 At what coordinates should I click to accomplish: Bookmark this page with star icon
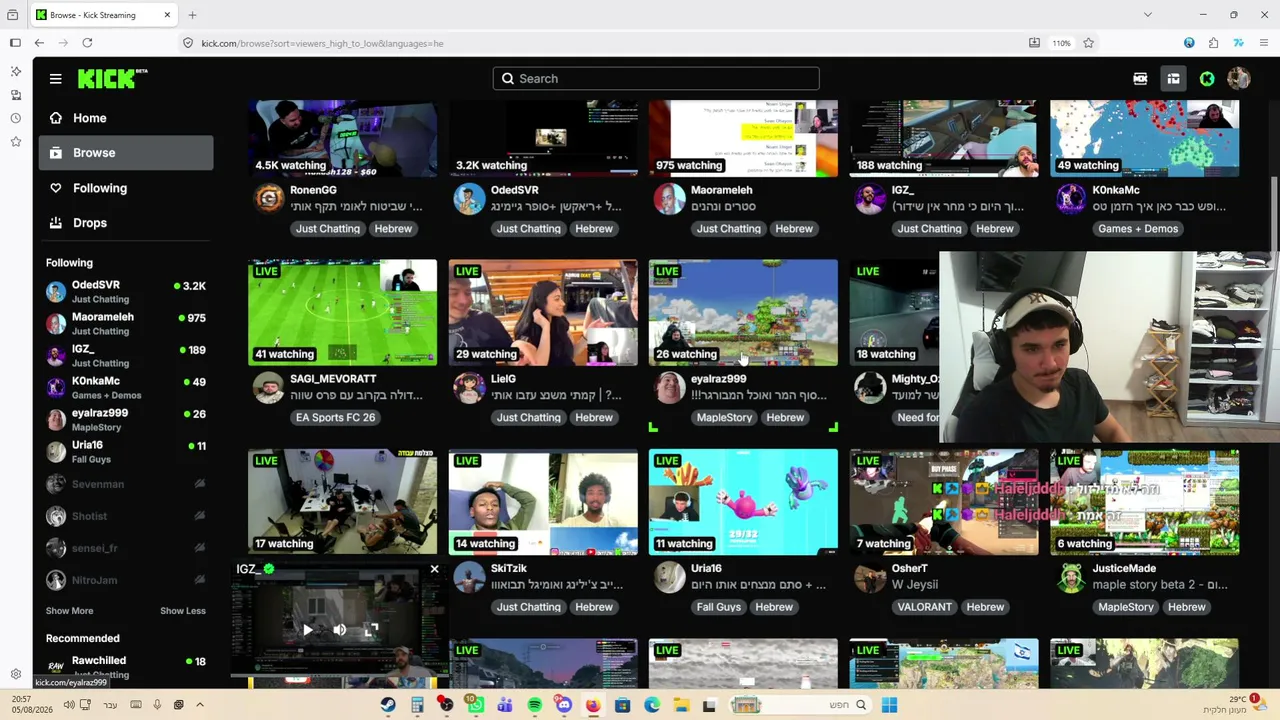click(1088, 43)
